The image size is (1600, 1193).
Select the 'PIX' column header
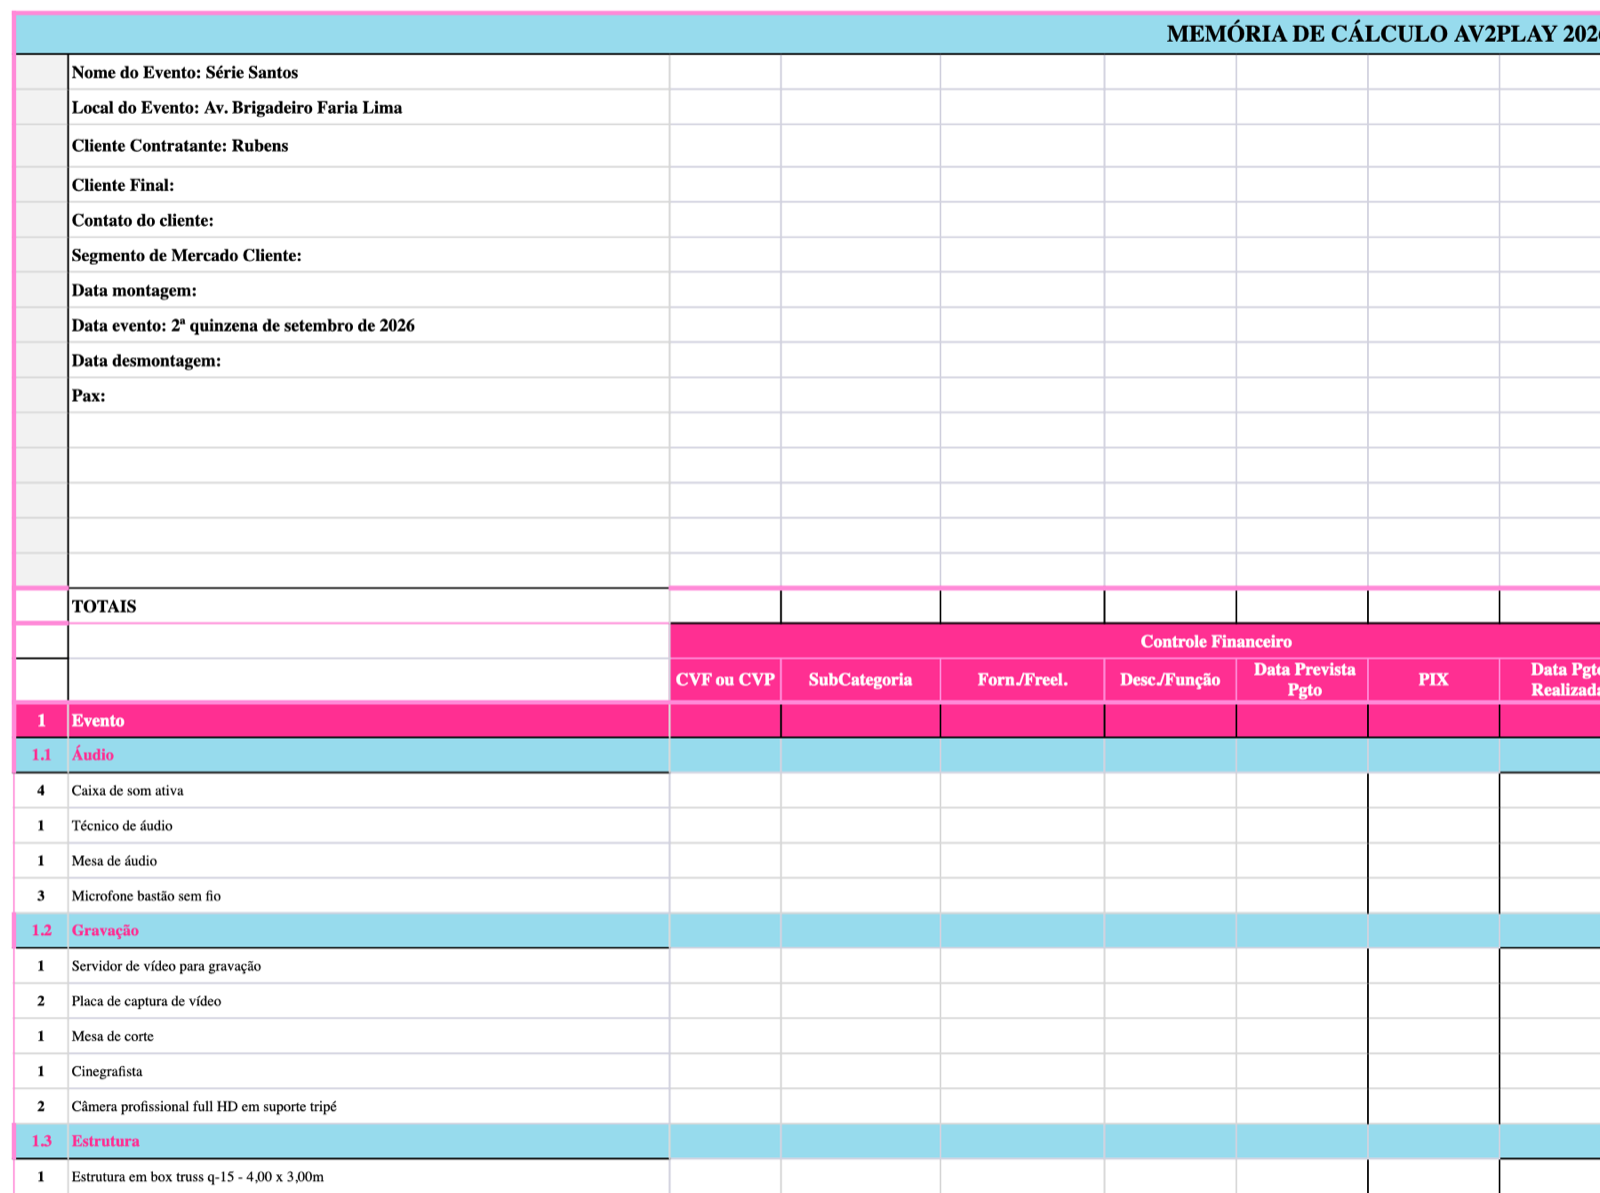(1433, 680)
